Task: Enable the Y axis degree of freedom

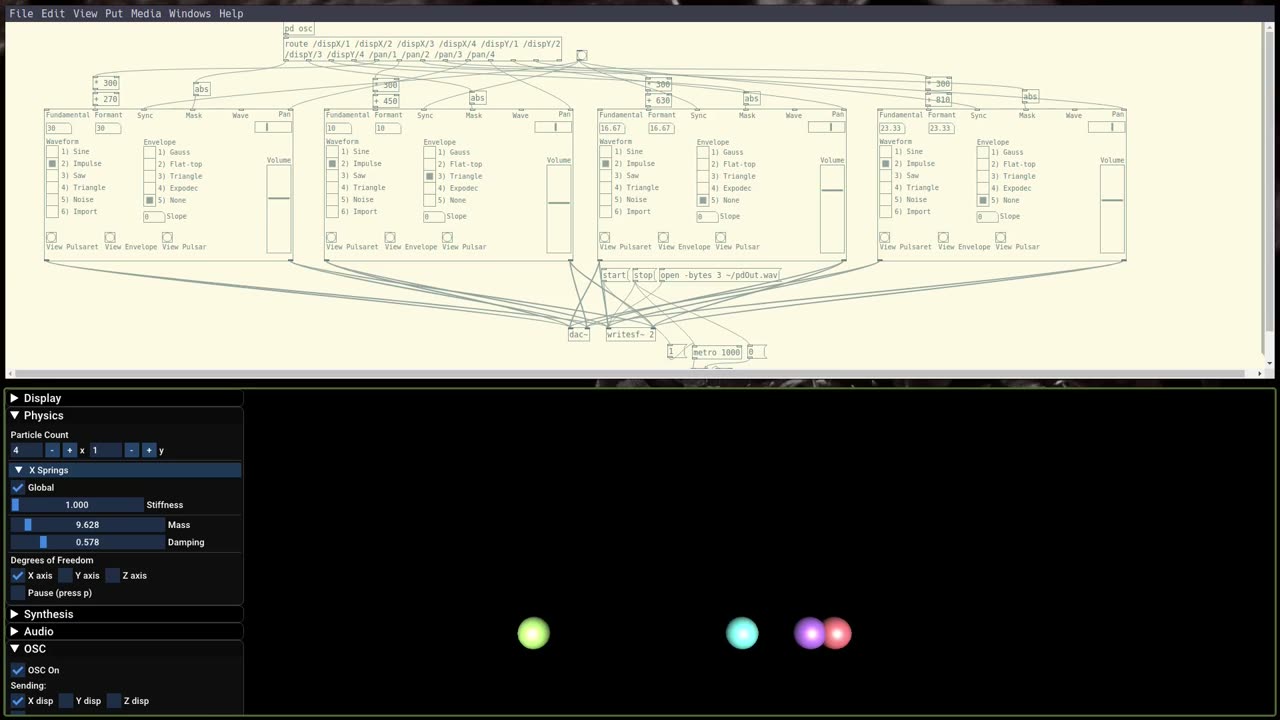Action: click(66, 575)
